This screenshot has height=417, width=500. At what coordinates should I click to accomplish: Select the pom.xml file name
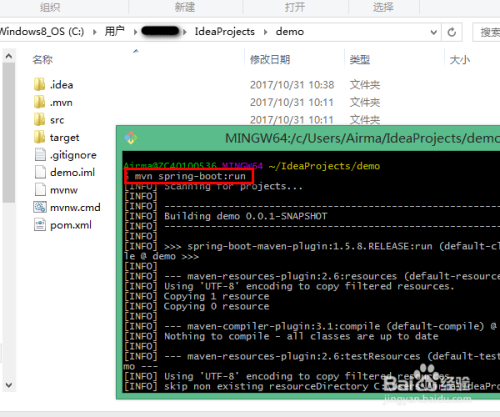pos(71,225)
